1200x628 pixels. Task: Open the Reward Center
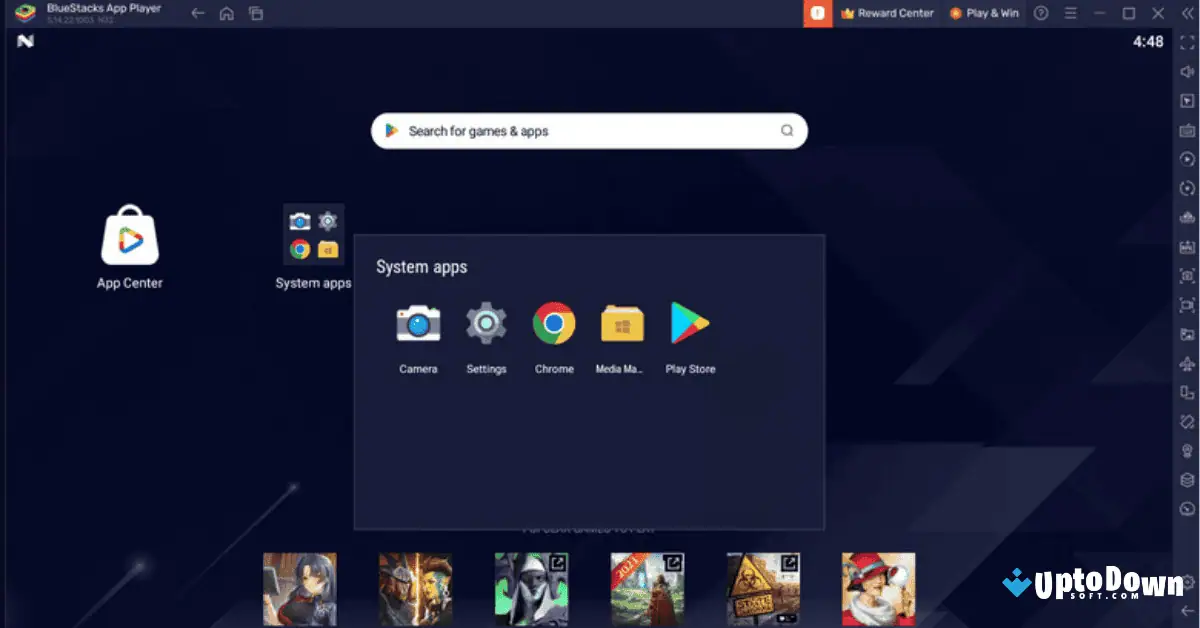click(888, 13)
